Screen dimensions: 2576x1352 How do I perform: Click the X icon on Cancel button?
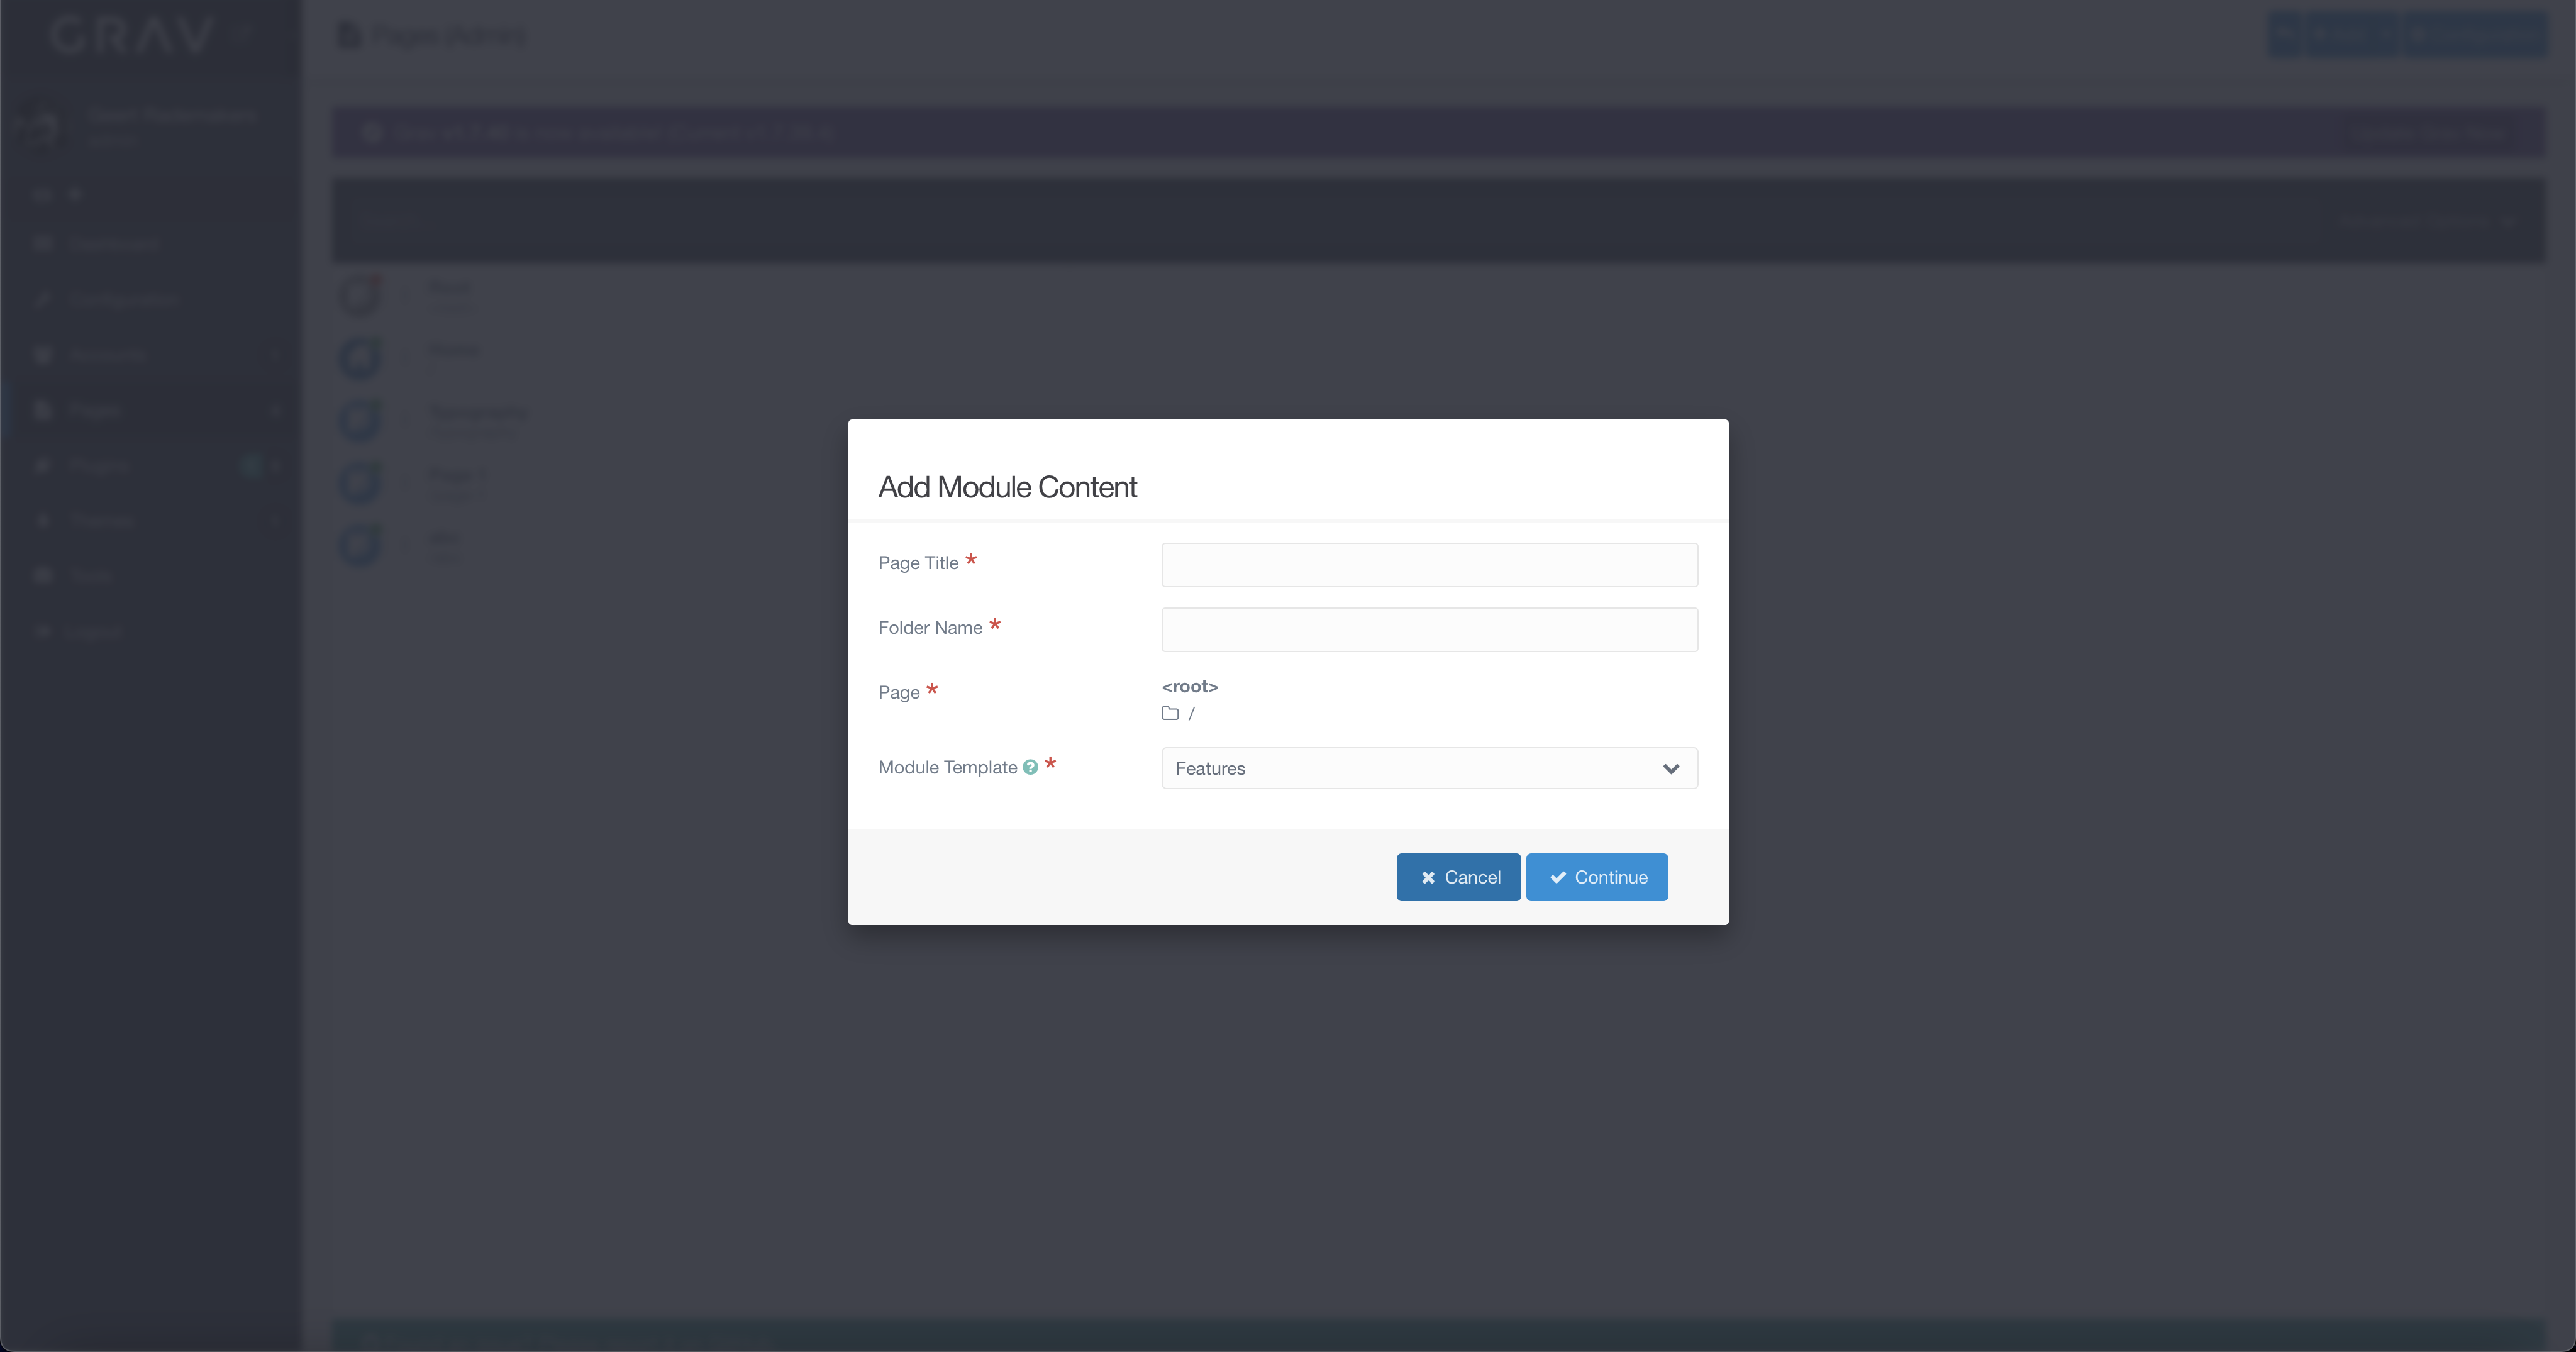(x=1428, y=877)
